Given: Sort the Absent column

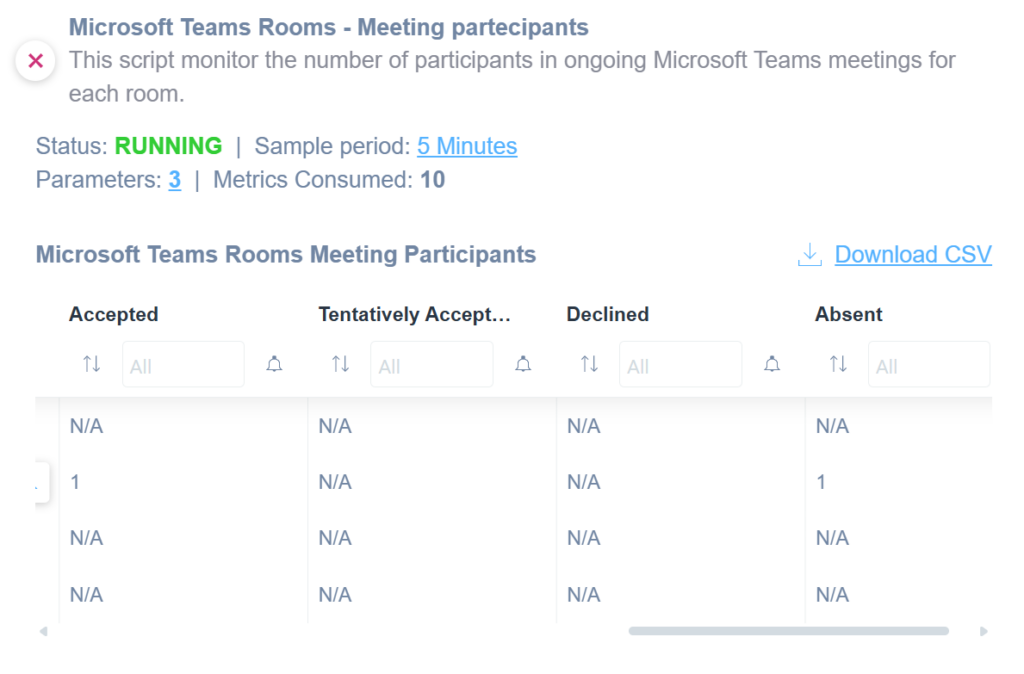Looking at the screenshot, I should tap(838, 365).
